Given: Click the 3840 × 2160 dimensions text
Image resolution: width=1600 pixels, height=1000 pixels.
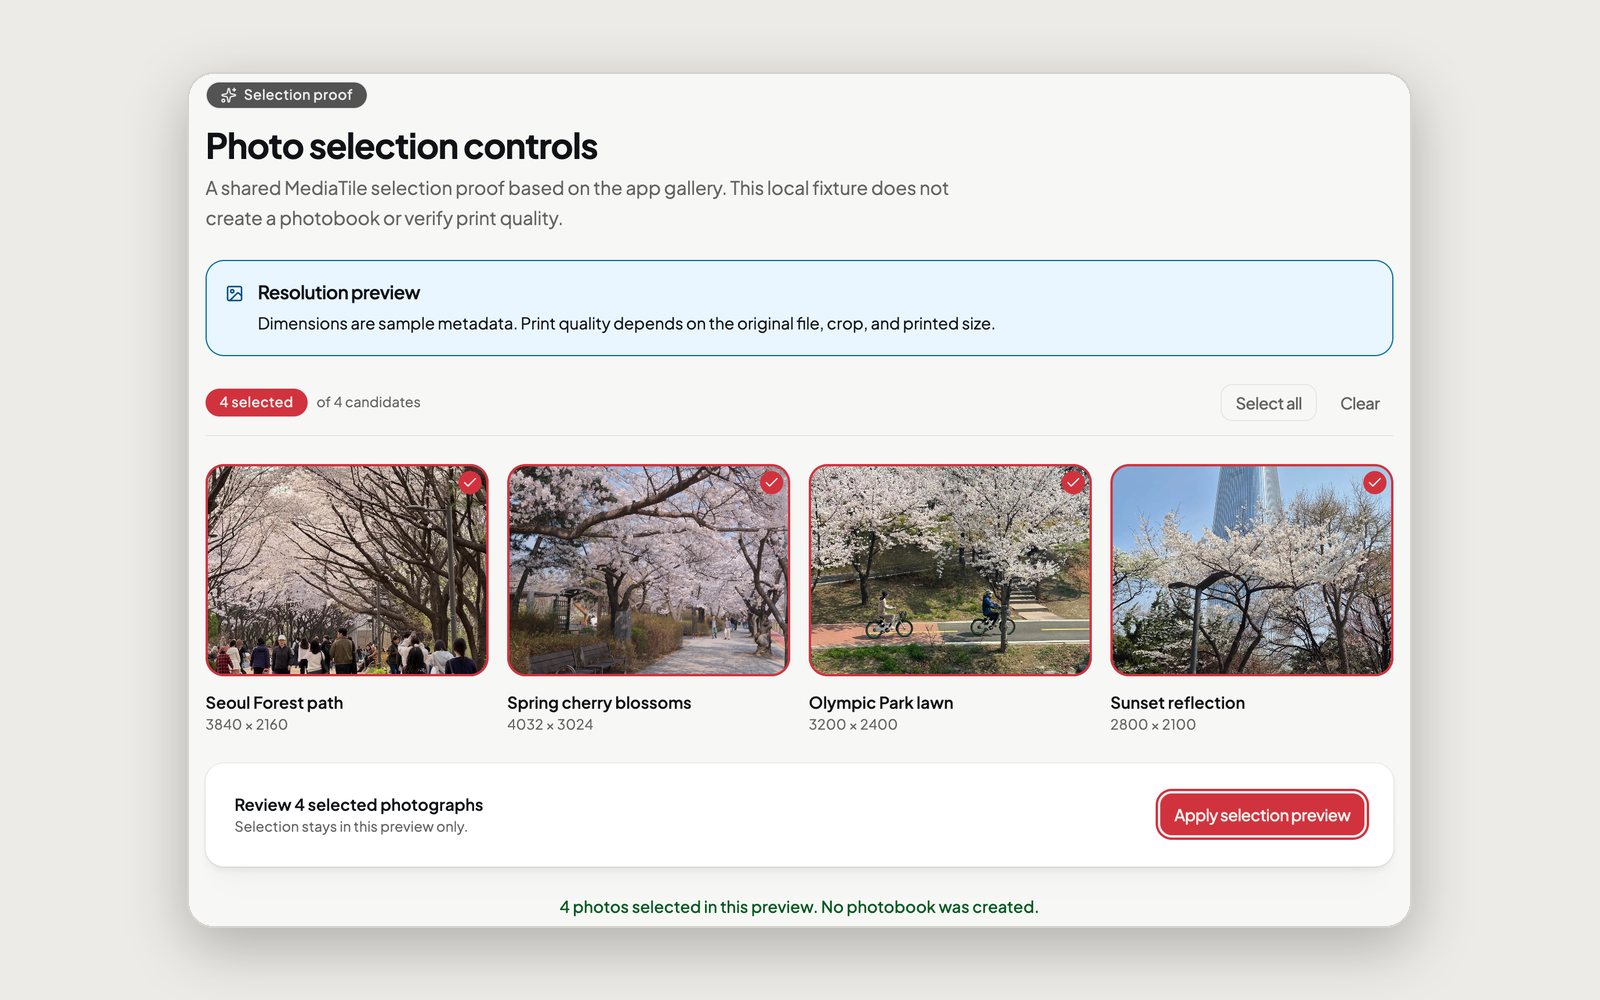Looking at the screenshot, I should (x=247, y=725).
